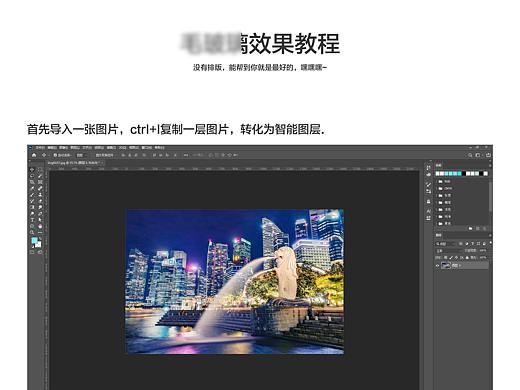Switch to the open document tab
The height and width of the screenshot is (390, 520).
coord(76,163)
